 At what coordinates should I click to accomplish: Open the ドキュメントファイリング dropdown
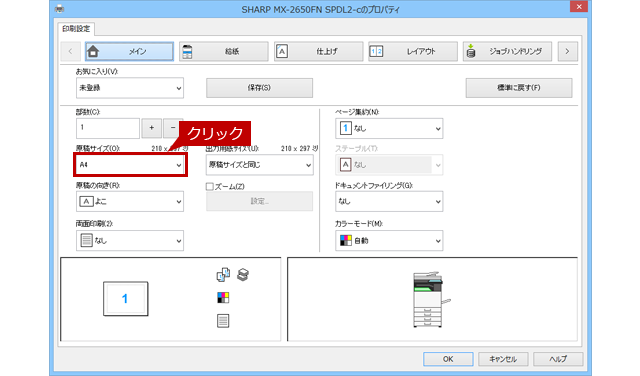pyautogui.click(x=389, y=202)
